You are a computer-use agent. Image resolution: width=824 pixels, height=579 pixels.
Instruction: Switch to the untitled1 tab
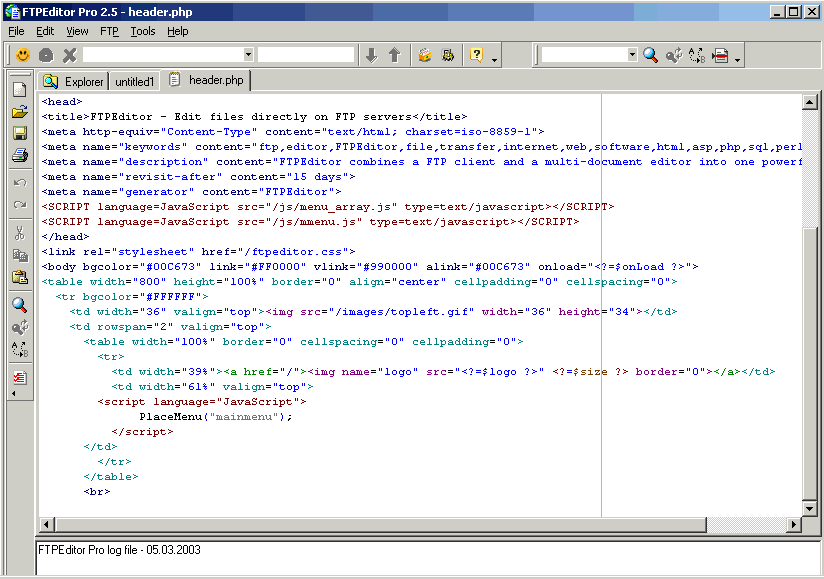click(x=135, y=81)
